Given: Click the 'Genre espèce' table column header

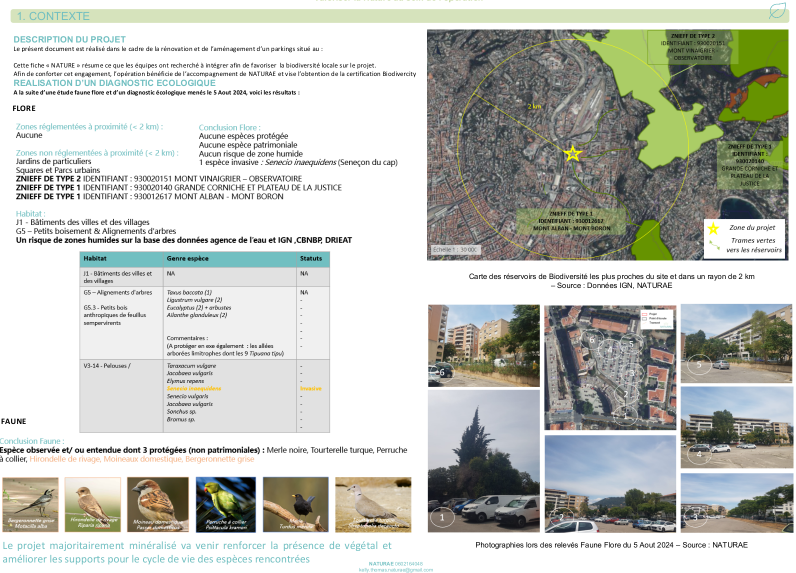Looking at the screenshot, I should (x=188, y=259).
